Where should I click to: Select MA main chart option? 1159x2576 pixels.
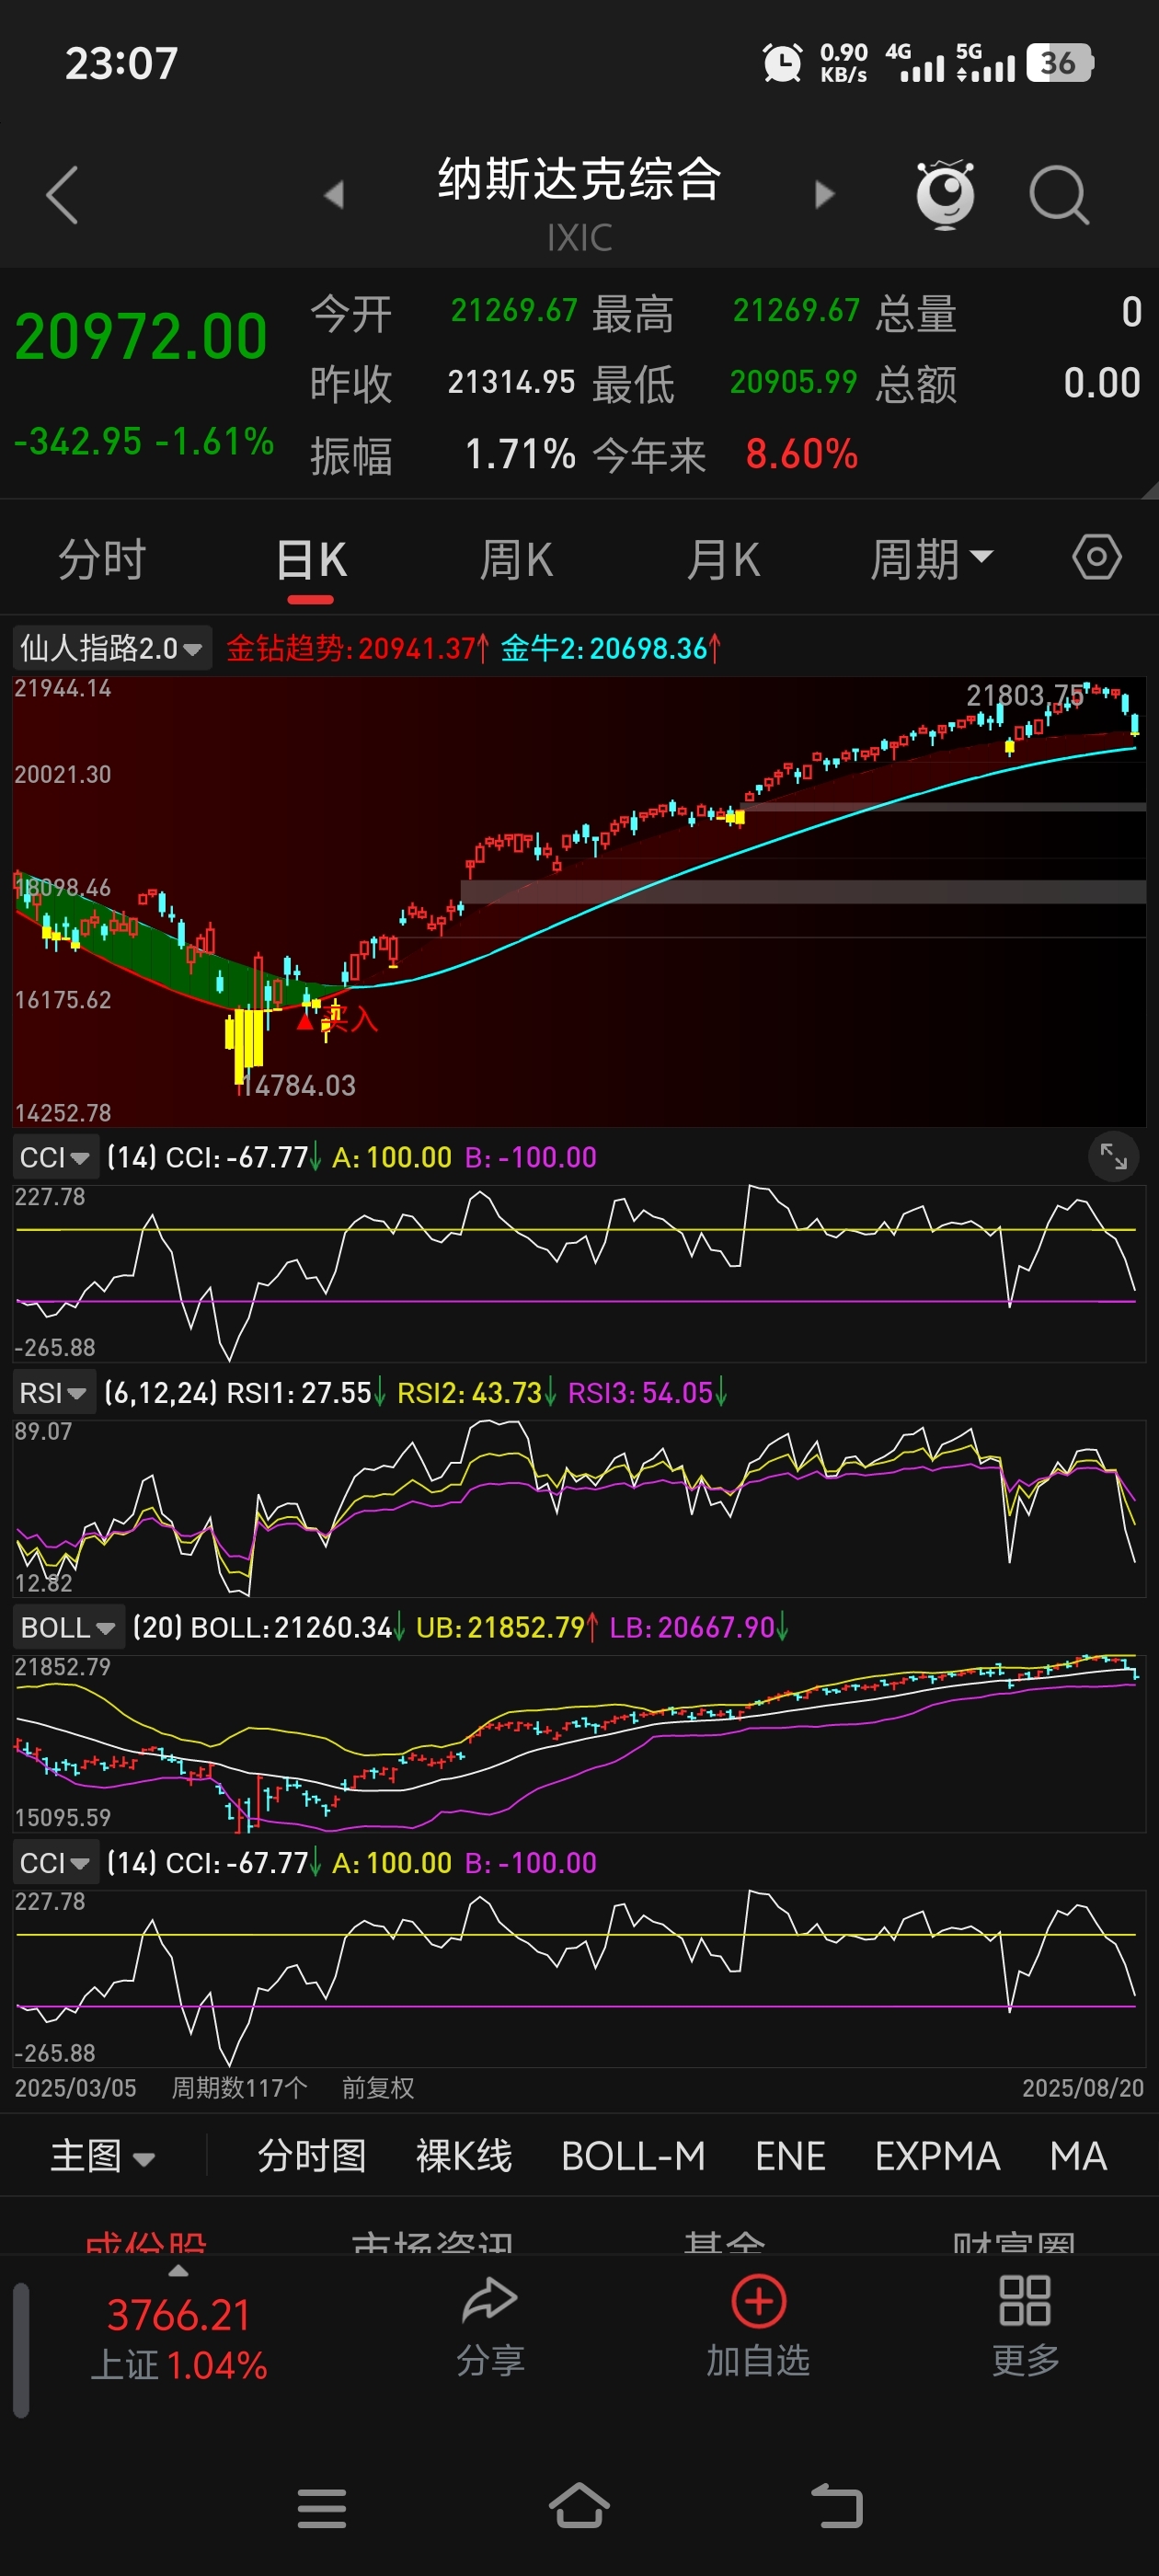(x=1078, y=2156)
